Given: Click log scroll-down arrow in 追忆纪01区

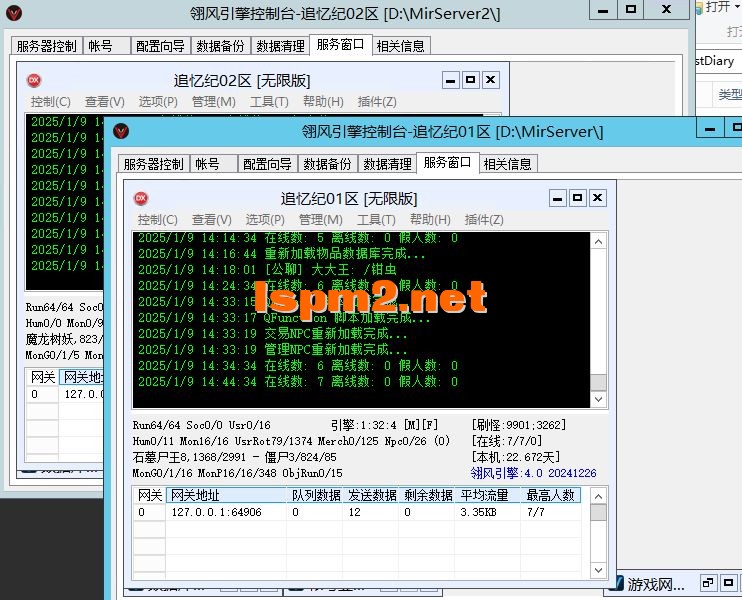Looking at the screenshot, I should point(599,399).
